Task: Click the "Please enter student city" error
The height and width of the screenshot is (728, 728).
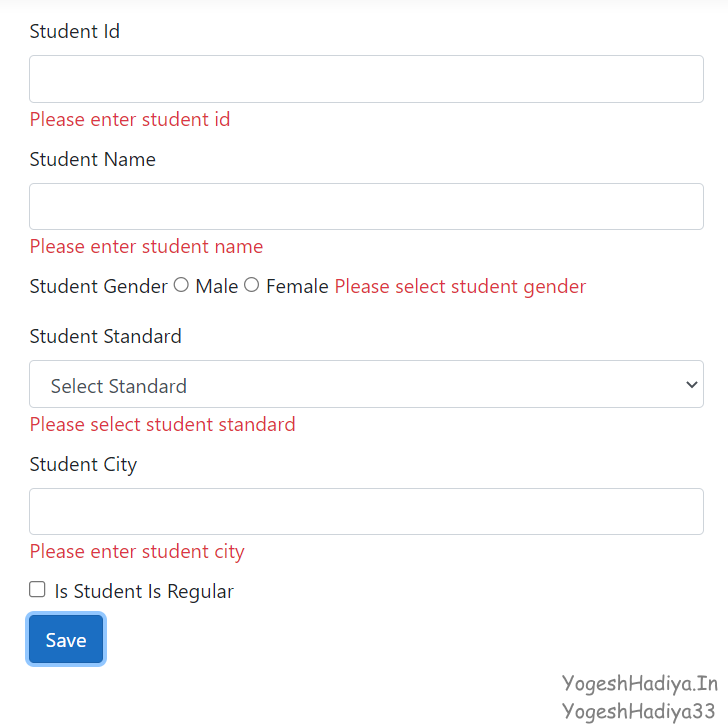Action: [x=137, y=552]
